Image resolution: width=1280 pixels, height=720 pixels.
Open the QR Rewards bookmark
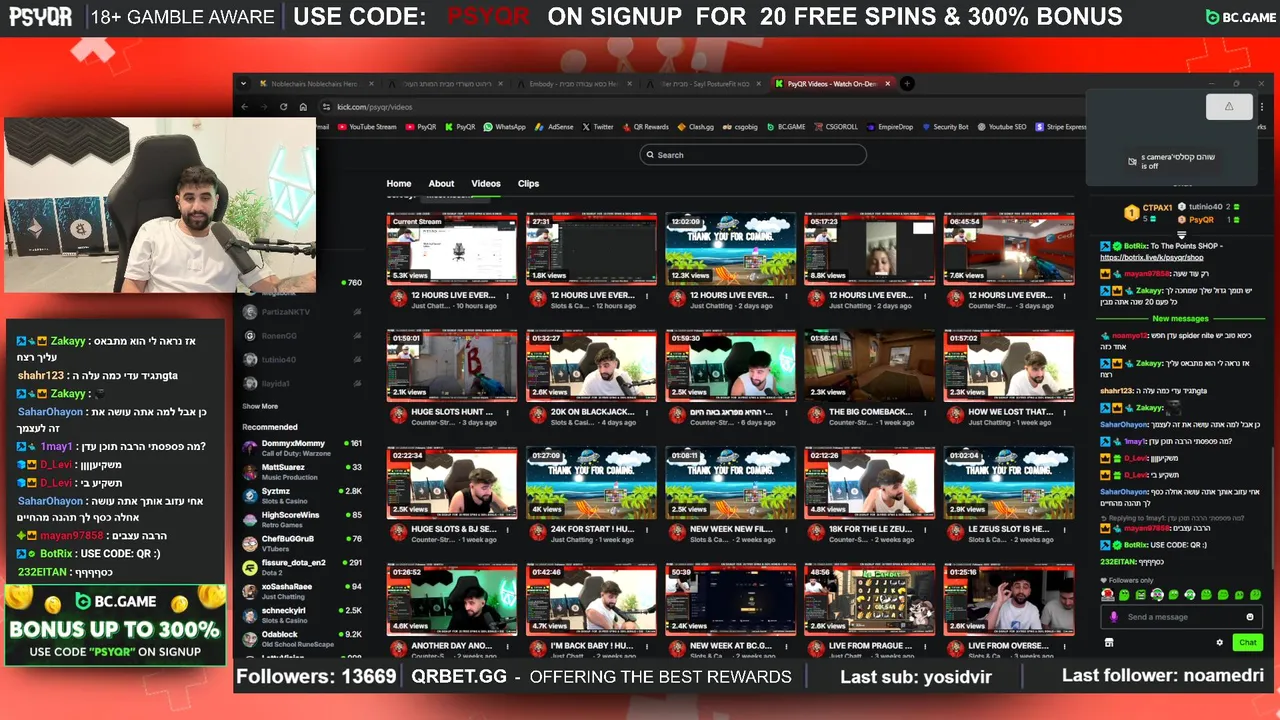(645, 127)
